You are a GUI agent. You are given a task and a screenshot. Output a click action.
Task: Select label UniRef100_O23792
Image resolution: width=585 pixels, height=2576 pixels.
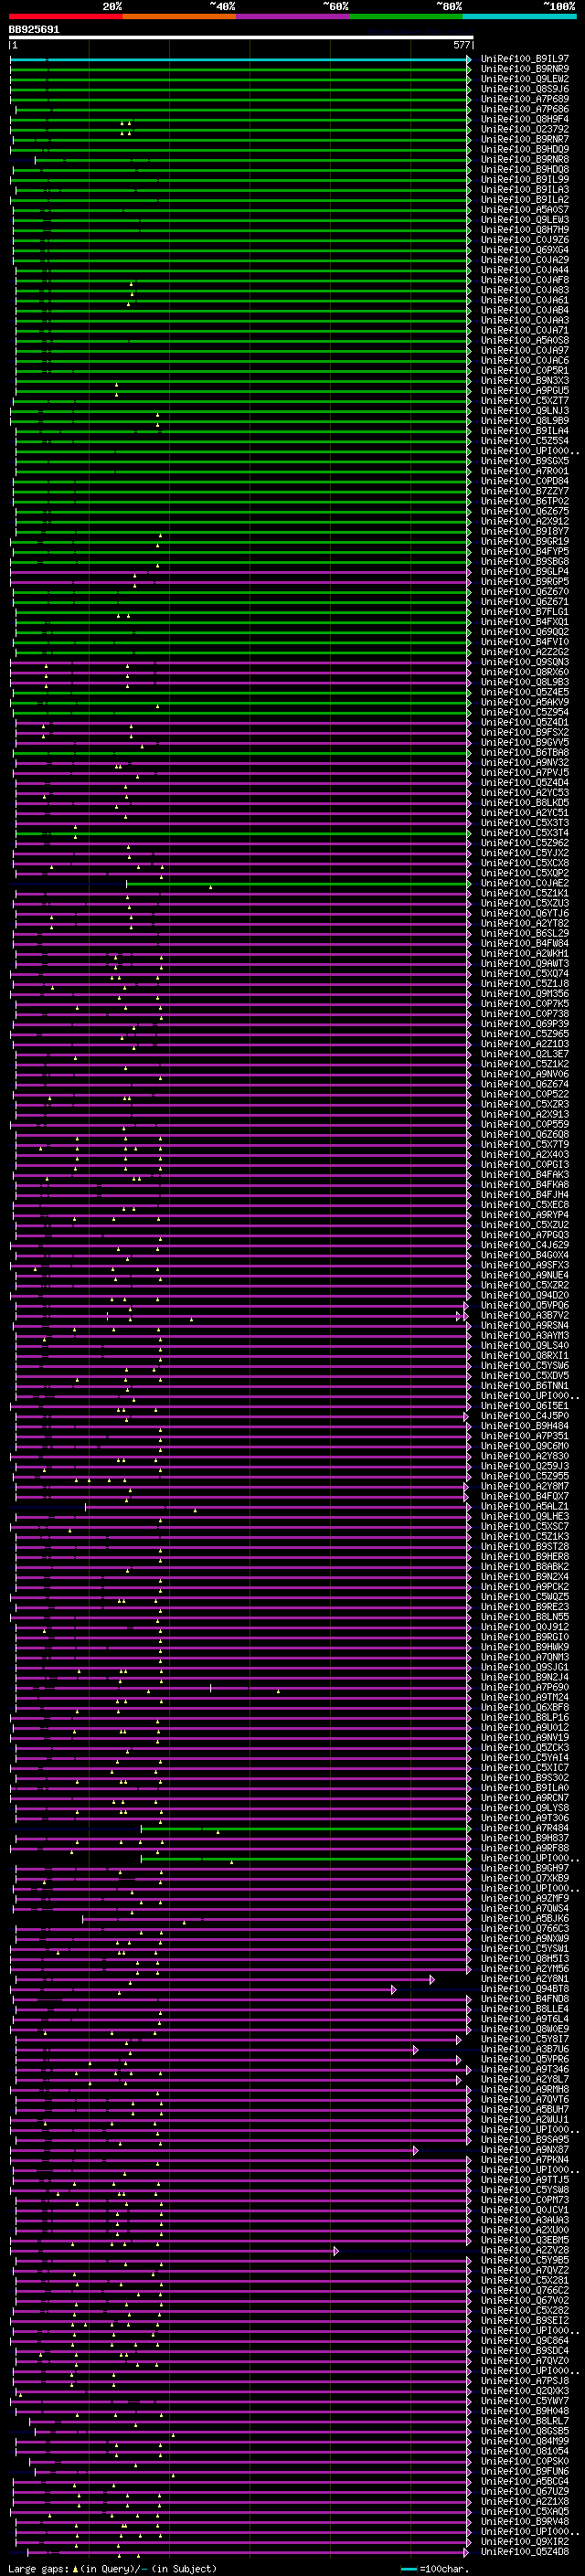[525, 129]
